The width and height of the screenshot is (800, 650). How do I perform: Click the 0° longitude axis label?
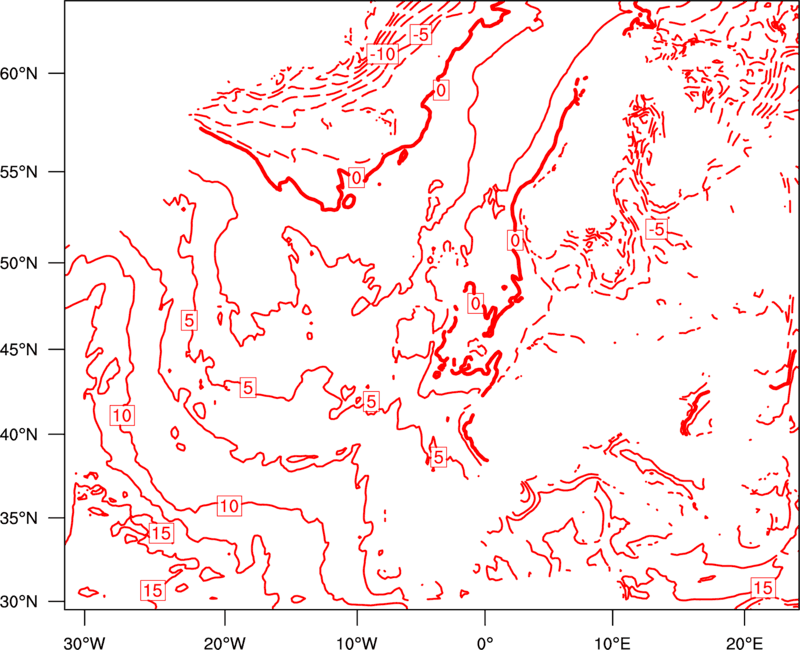485,642
